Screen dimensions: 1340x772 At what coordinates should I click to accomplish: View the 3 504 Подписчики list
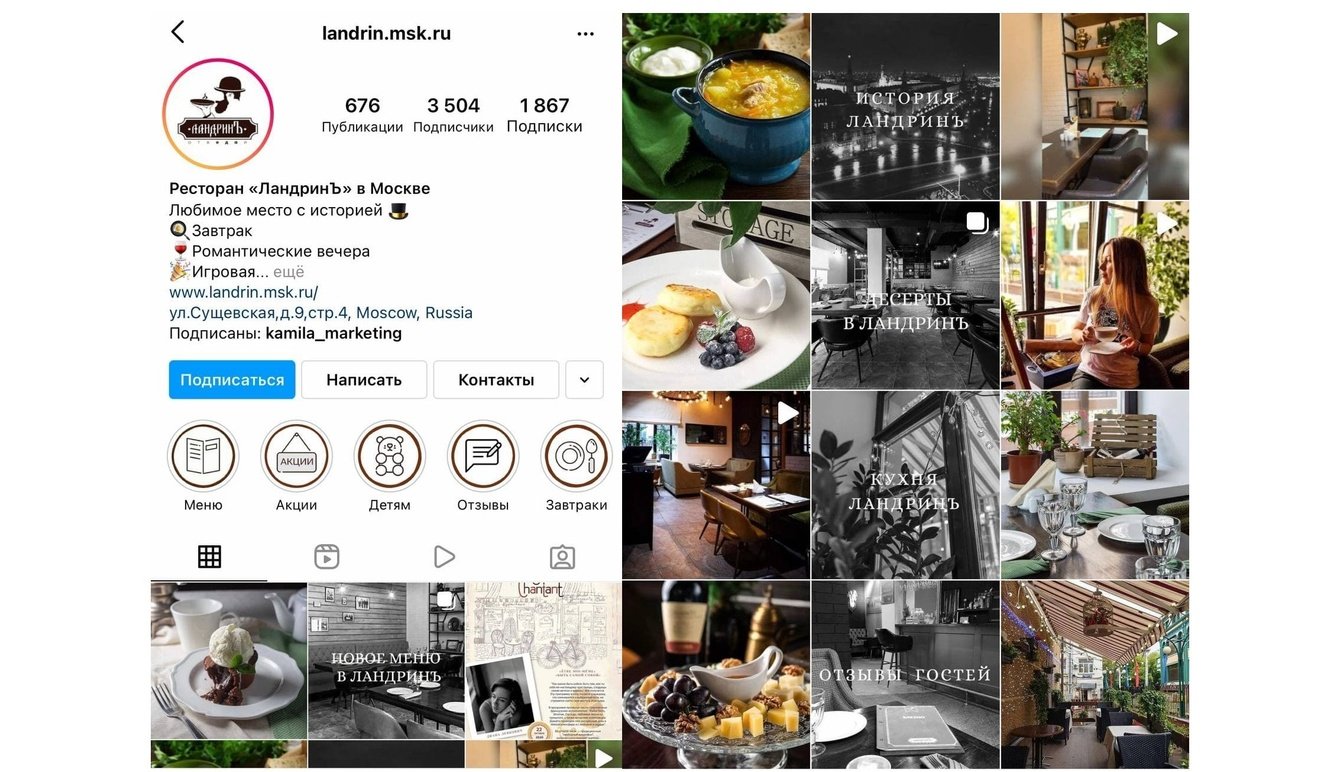[x=453, y=115]
